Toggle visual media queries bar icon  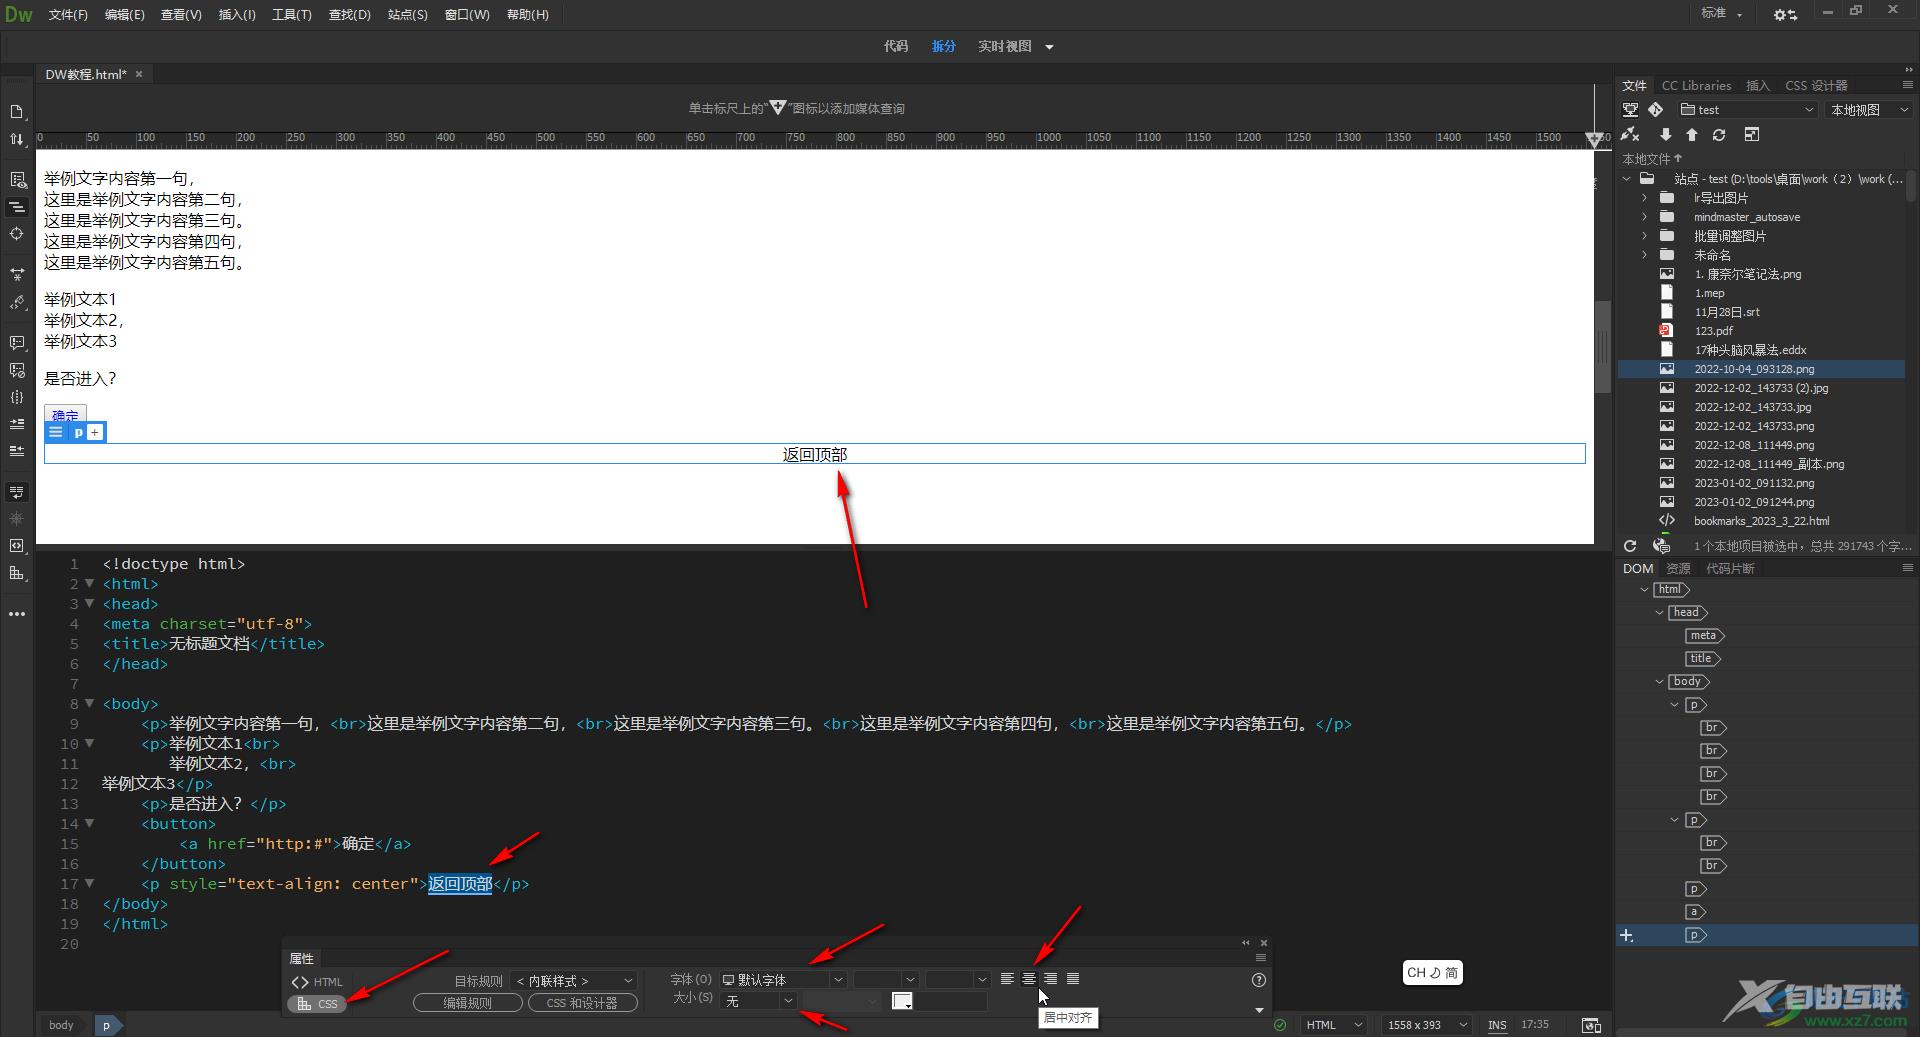click(17, 207)
